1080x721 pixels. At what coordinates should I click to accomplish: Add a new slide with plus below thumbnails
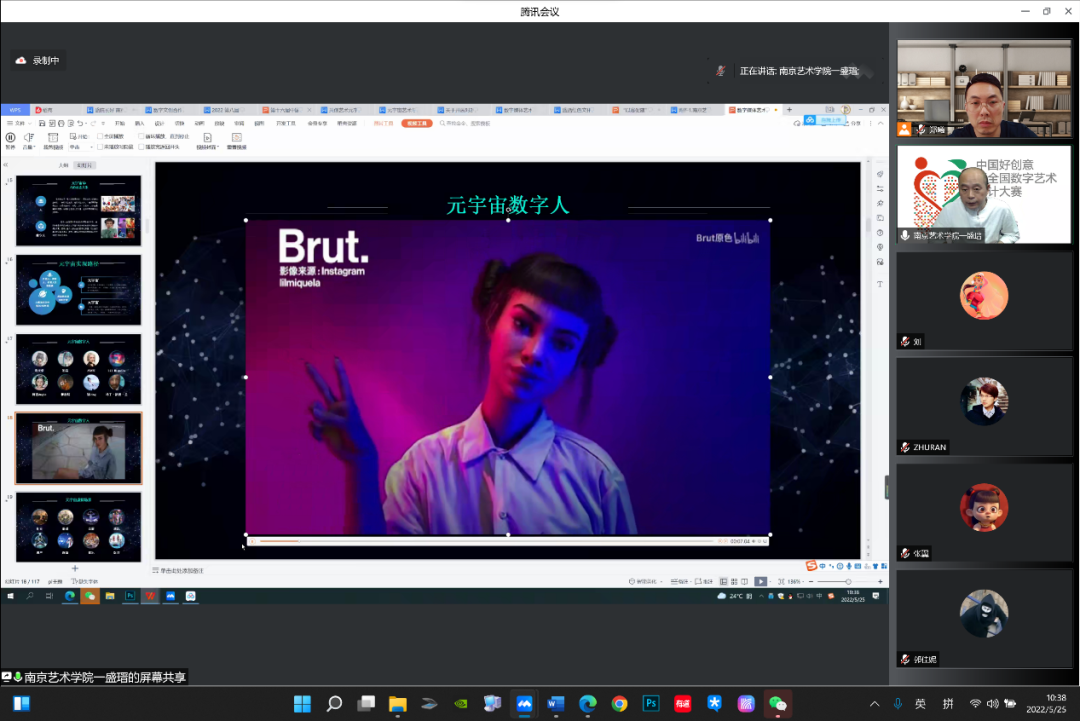click(75, 568)
